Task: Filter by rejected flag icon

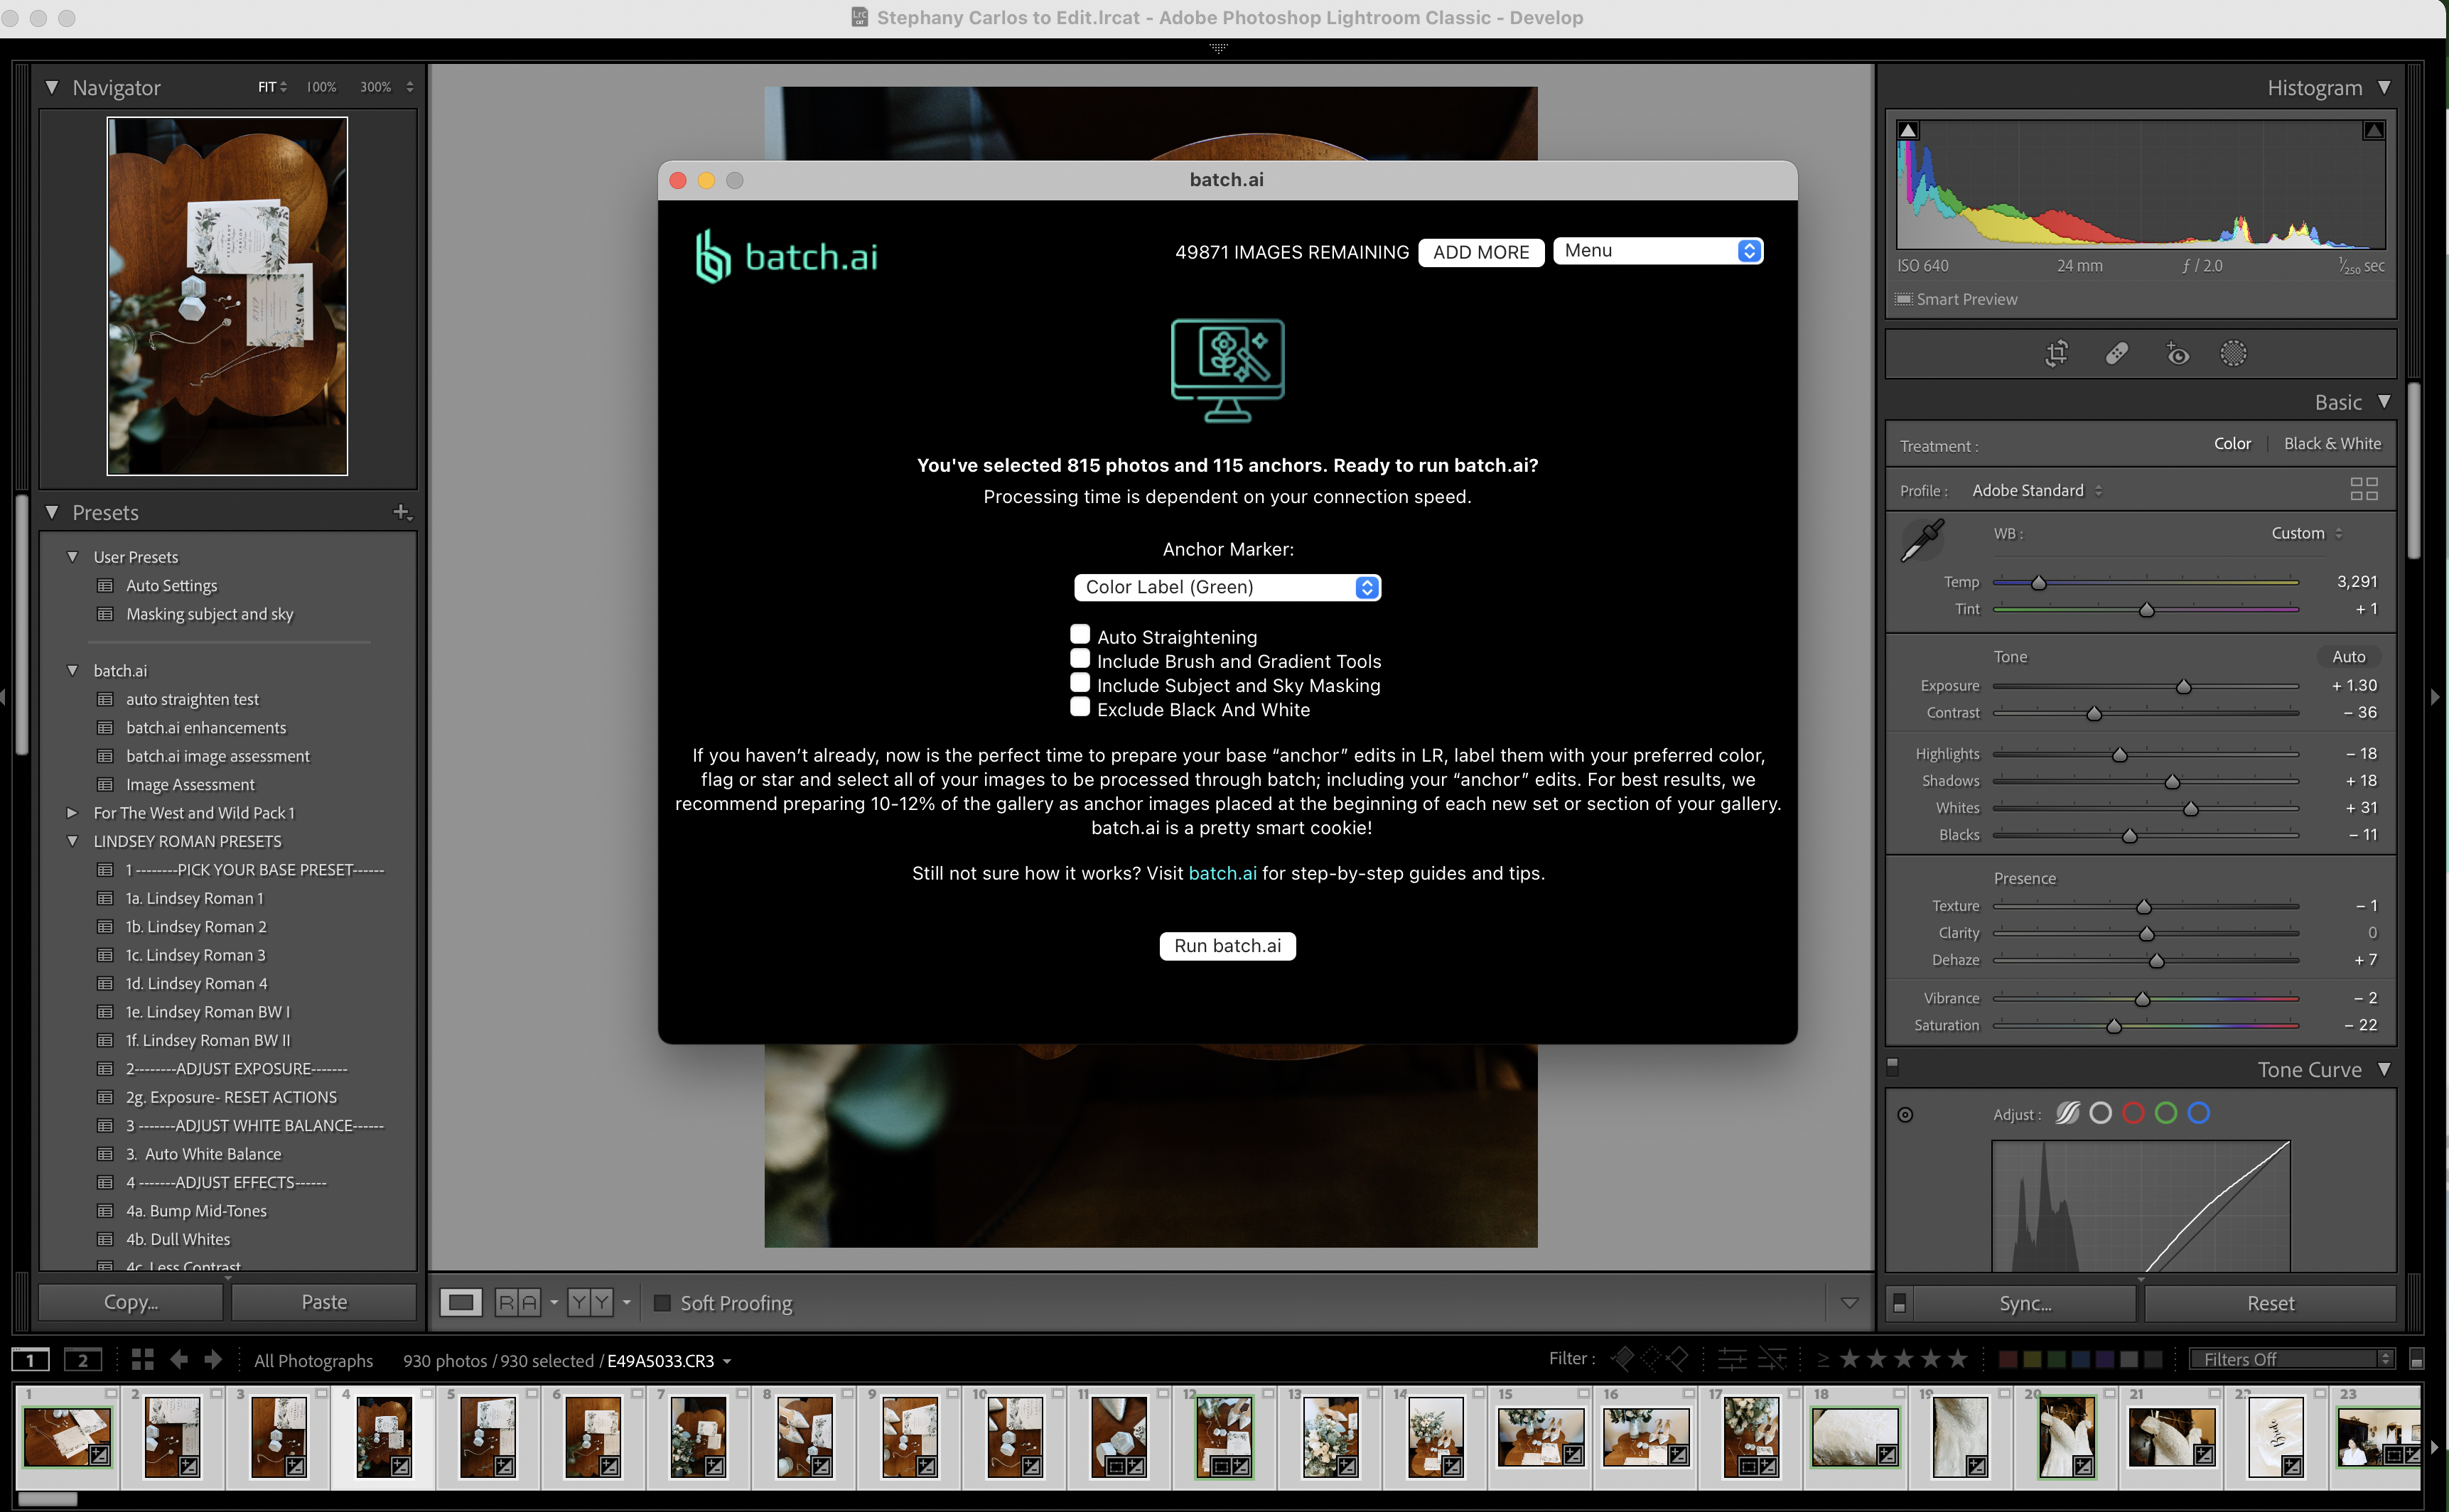Action: tap(1677, 1359)
